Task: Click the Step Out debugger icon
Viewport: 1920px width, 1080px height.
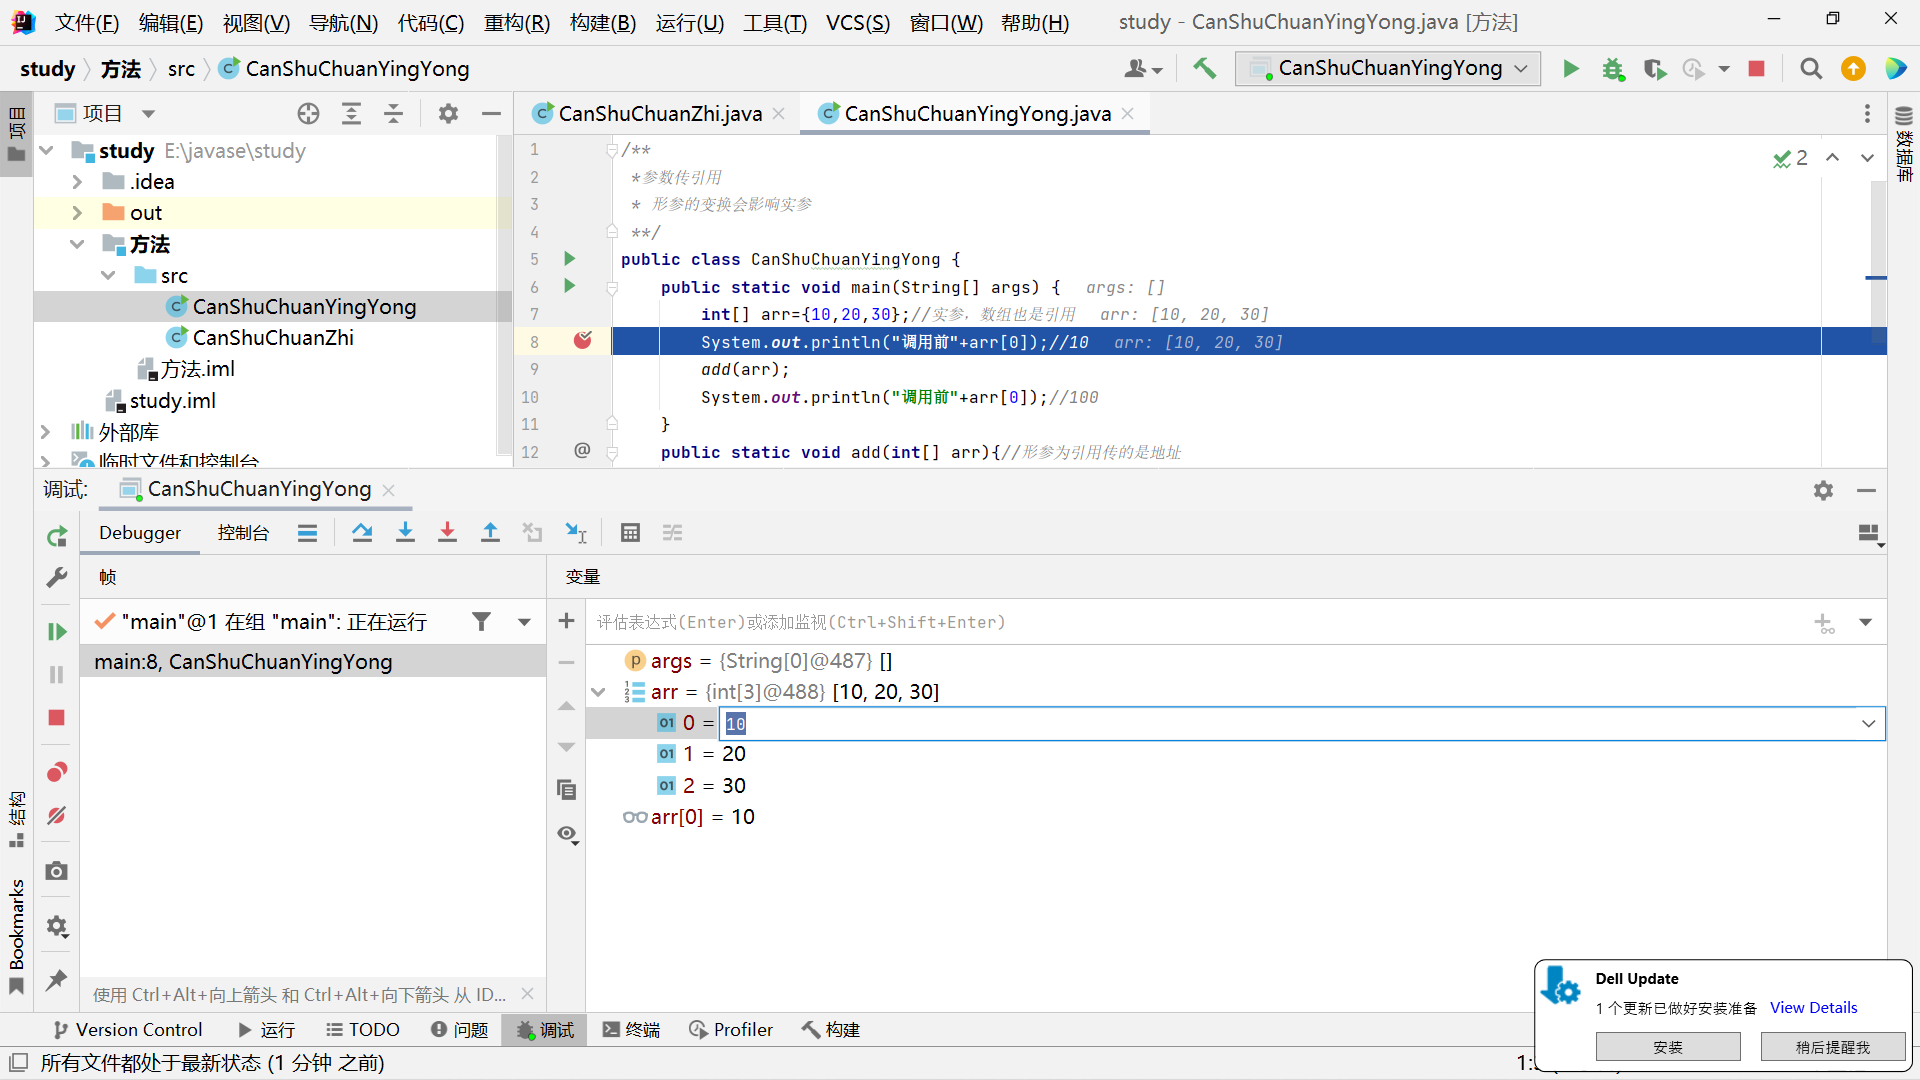Action: point(490,533)
